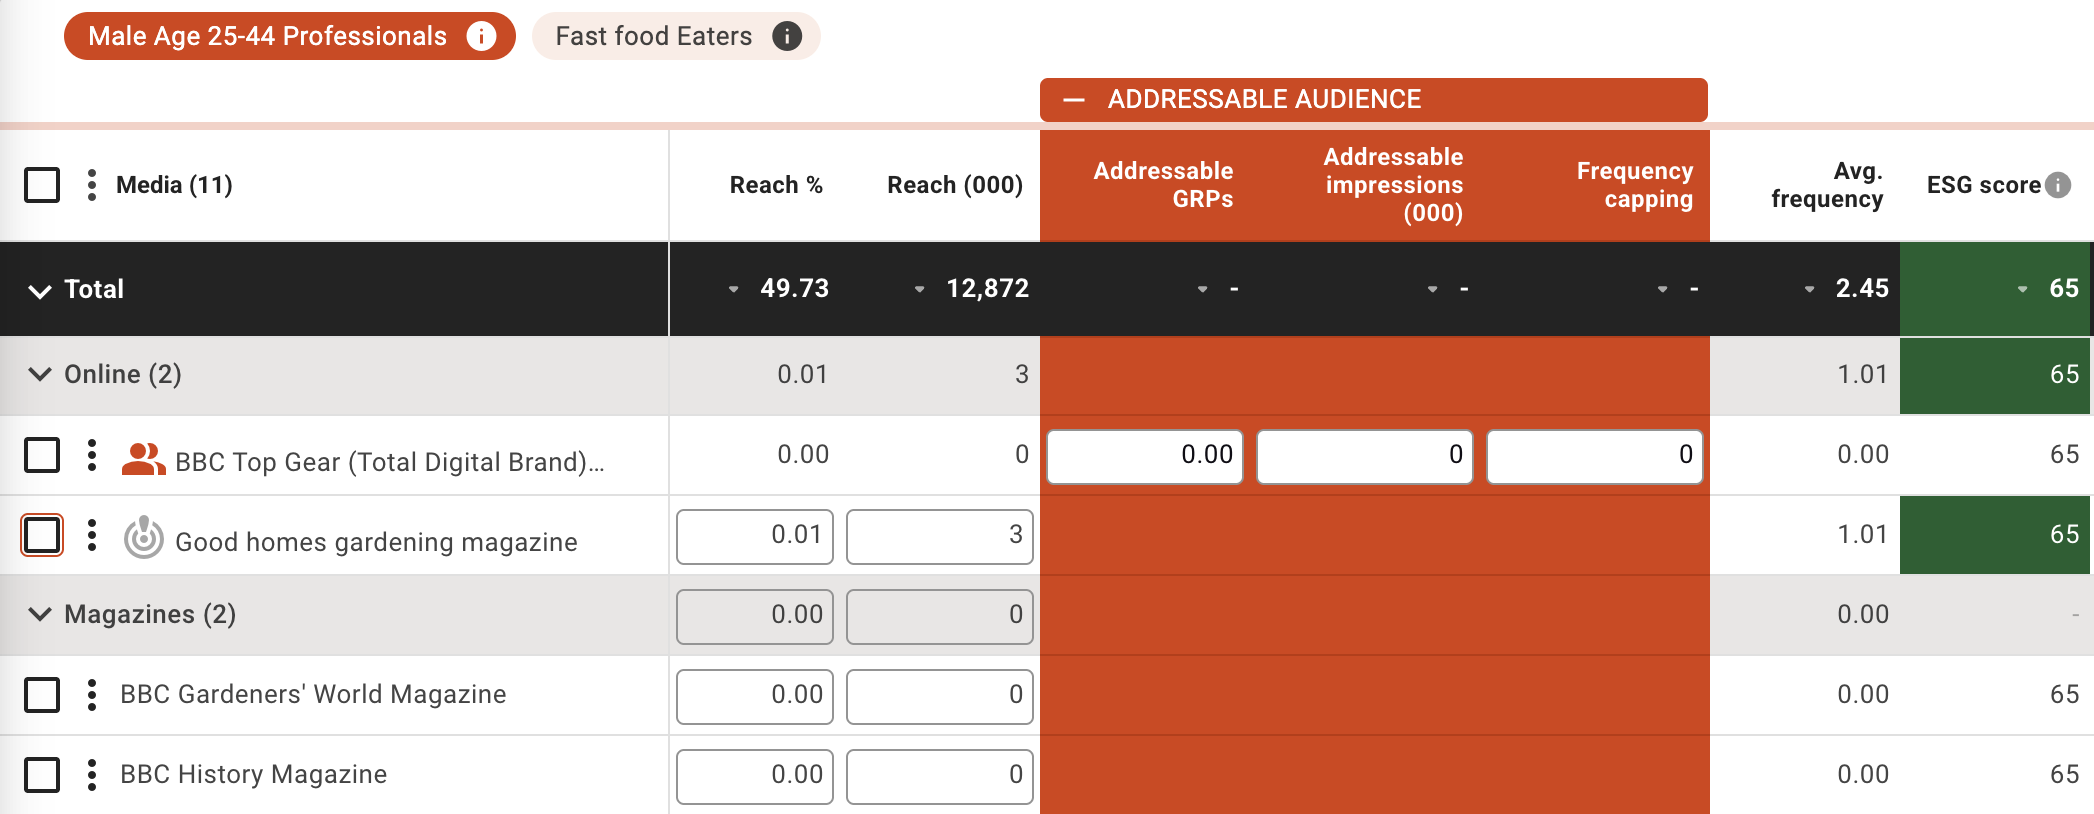Open Good homes gardening magazine options menu
Image resolution: width=2094 pixels, height=814 pixels.
pyautogui.click(x=92, y=535)
